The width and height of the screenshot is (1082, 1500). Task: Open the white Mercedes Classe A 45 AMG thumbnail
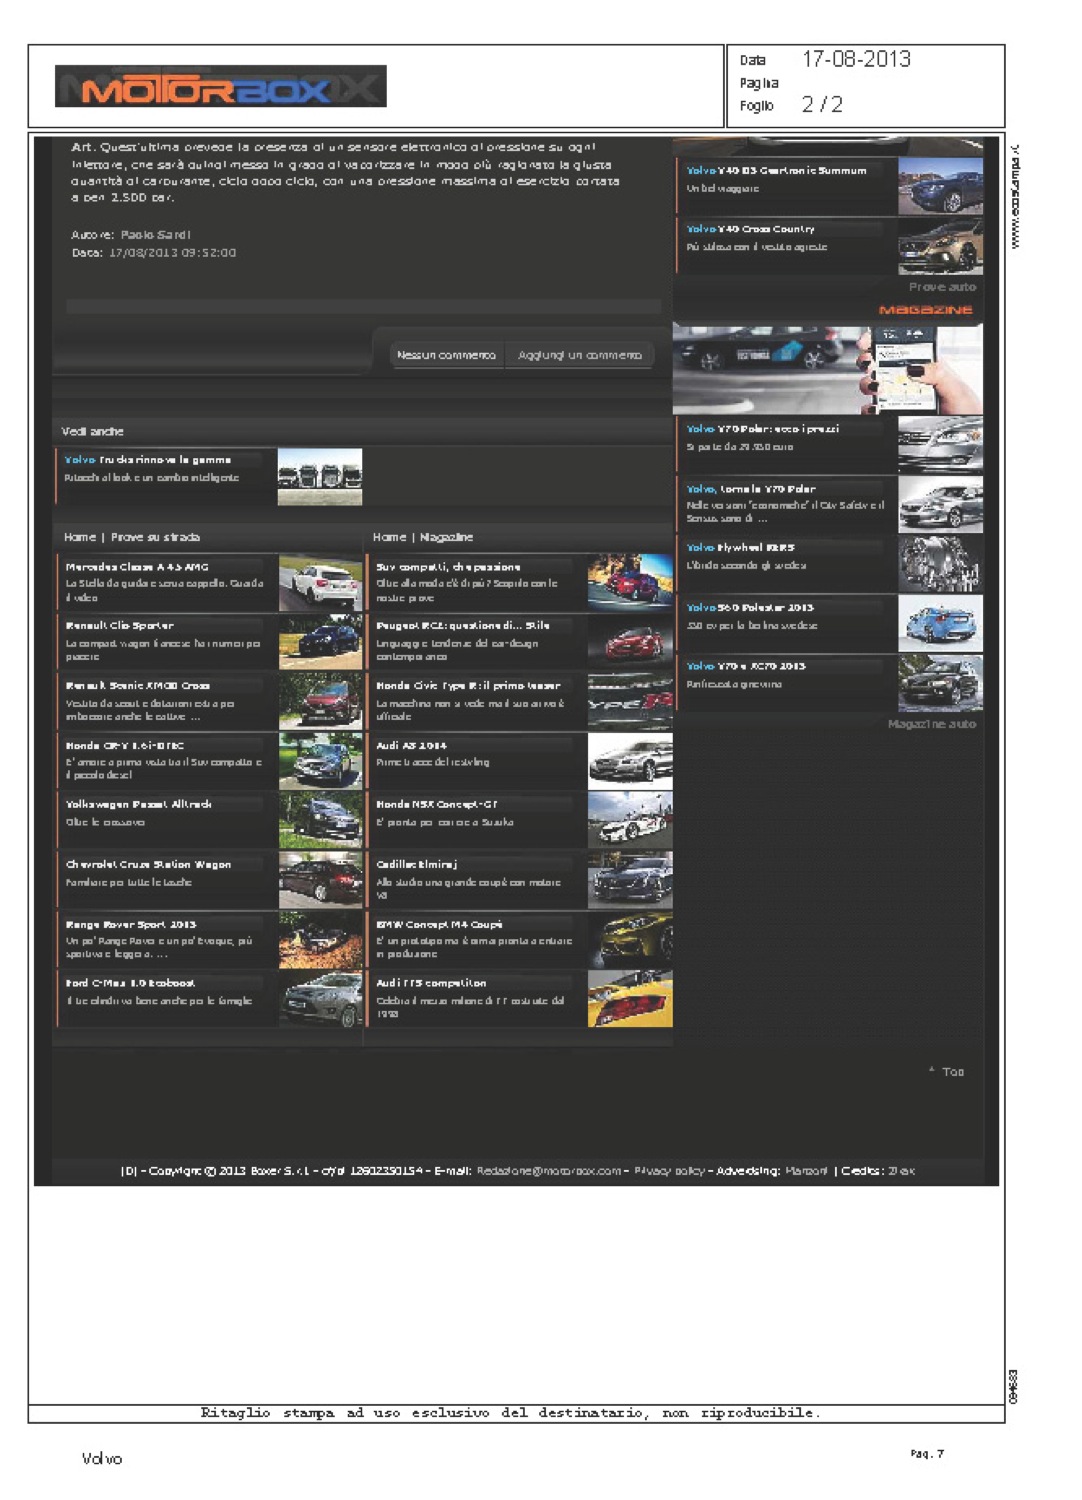(320, 582)
